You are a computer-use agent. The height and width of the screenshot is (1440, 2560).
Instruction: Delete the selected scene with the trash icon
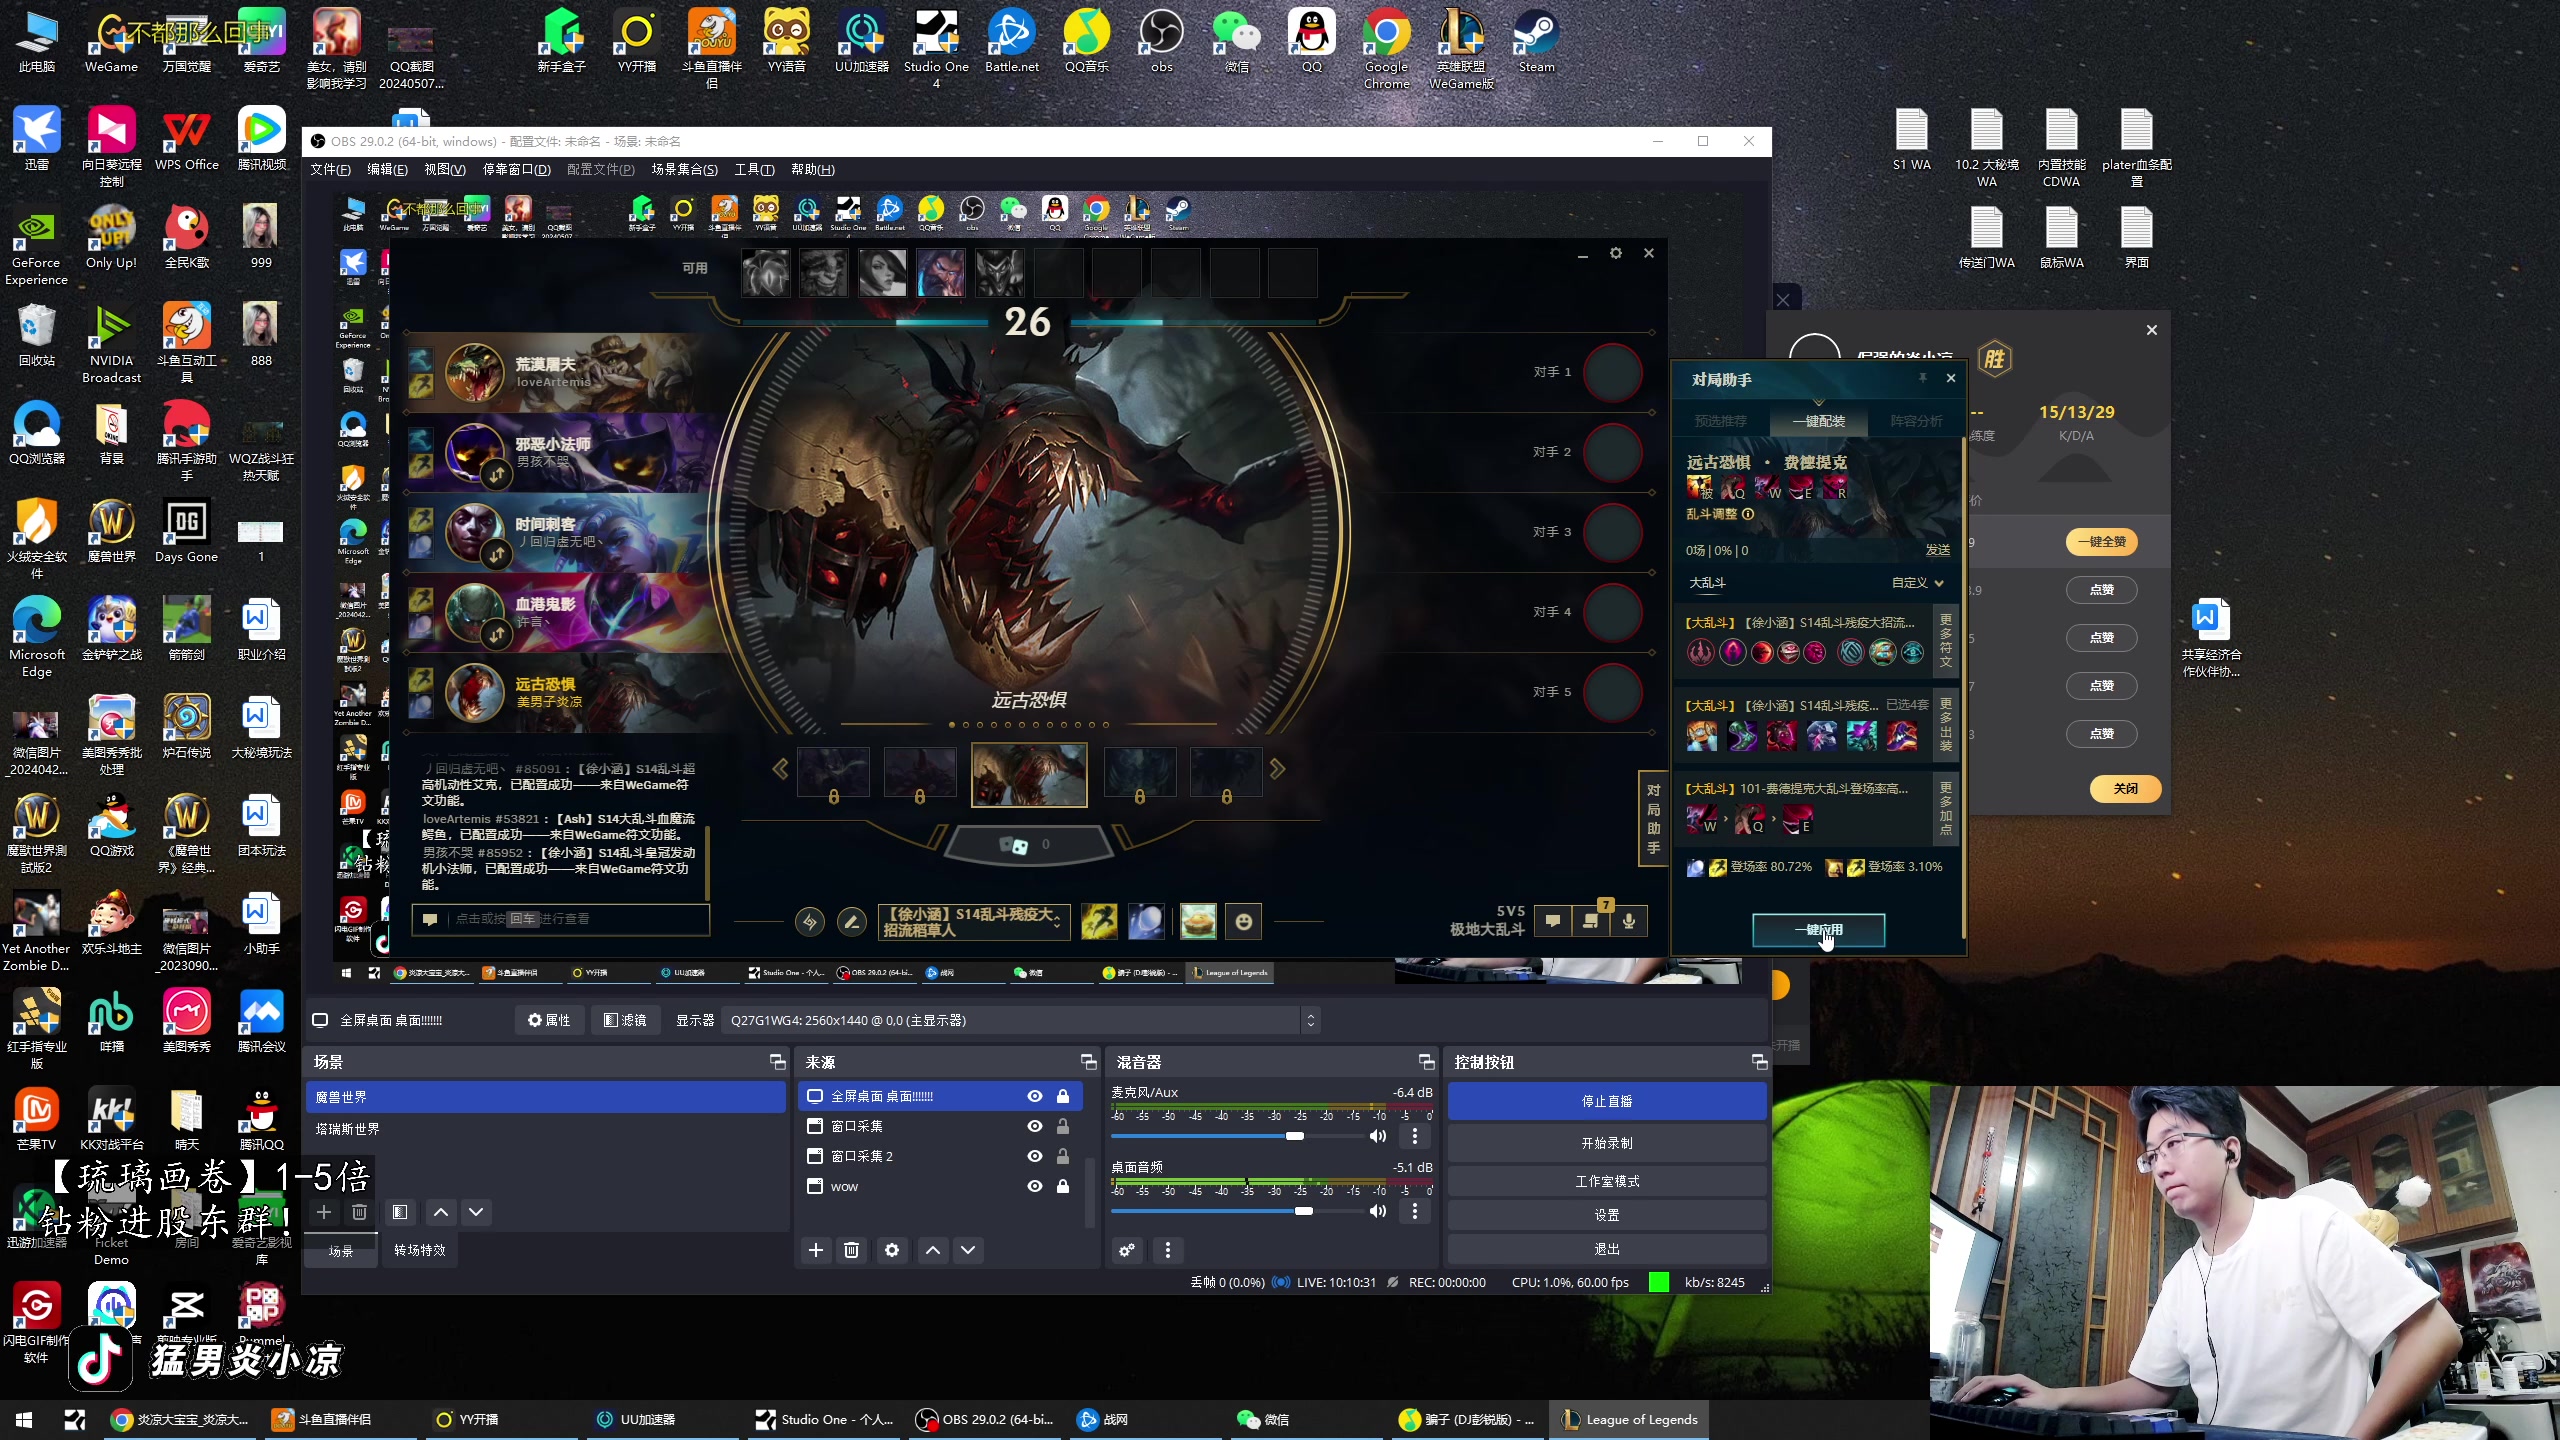click(360, 1212)
